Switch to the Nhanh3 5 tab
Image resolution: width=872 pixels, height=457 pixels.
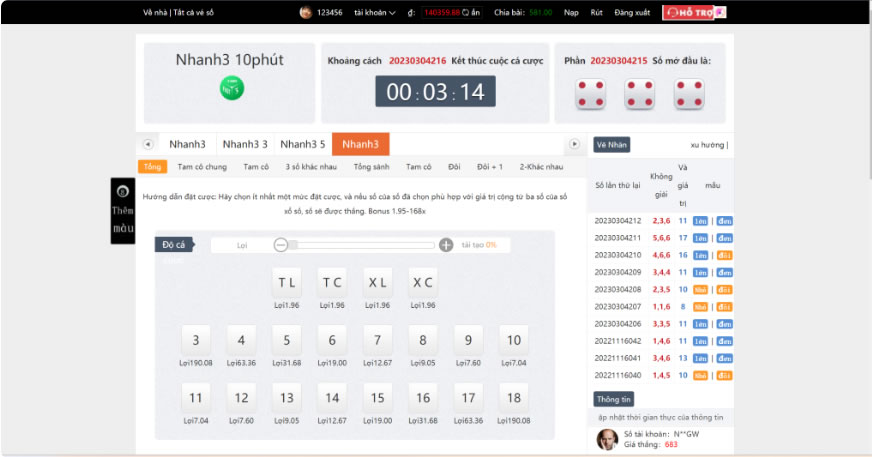[303, 144]
